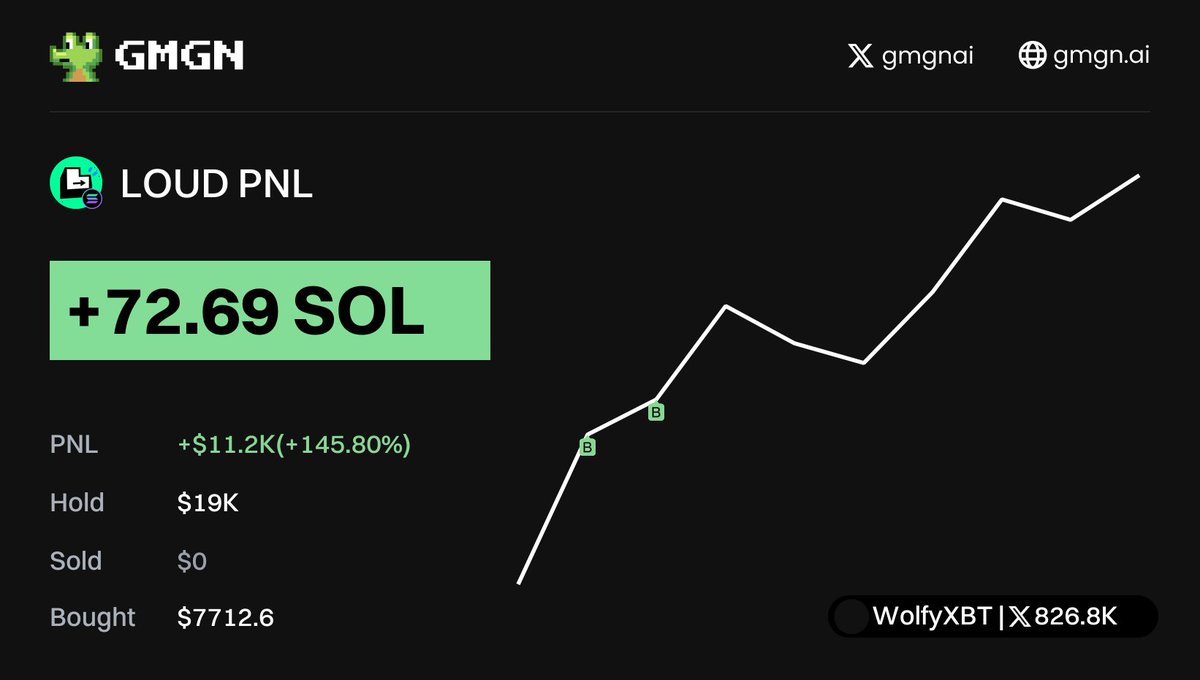Viewport: 1200px width, 680px height.
Task: Open the gmgnai handle link
Action: pyautogui.click(x=928, y=56)
